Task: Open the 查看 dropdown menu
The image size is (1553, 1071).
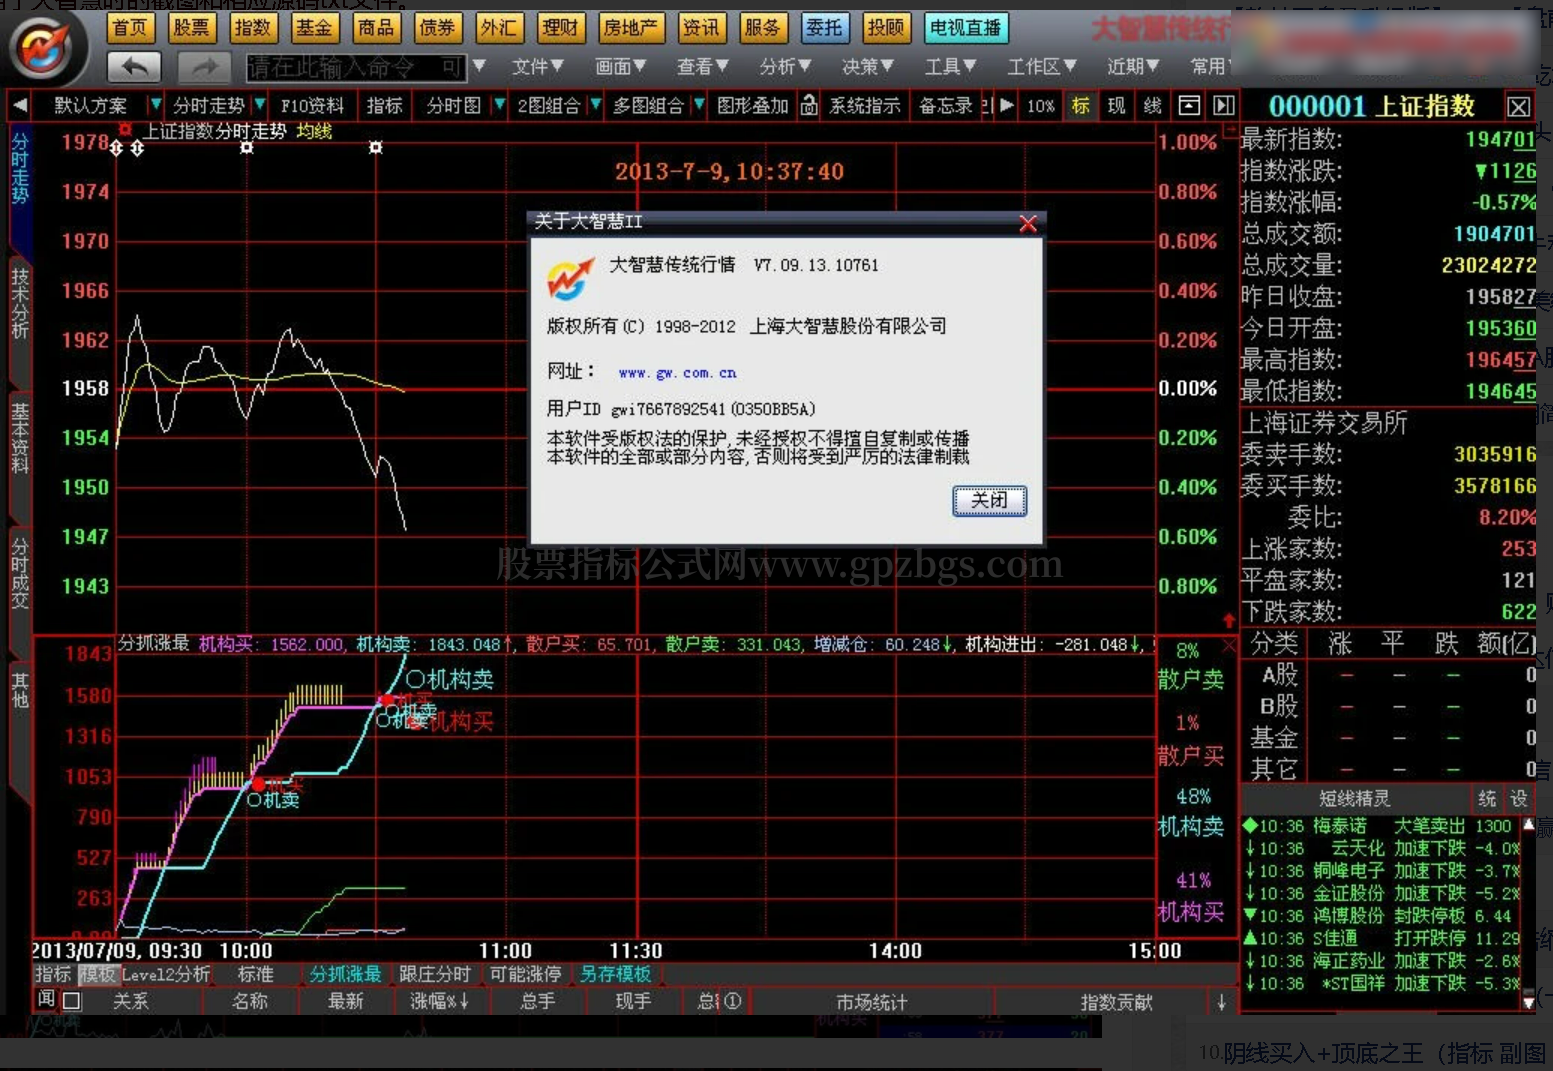Action: pyautogui.click(x=703, y=66)
